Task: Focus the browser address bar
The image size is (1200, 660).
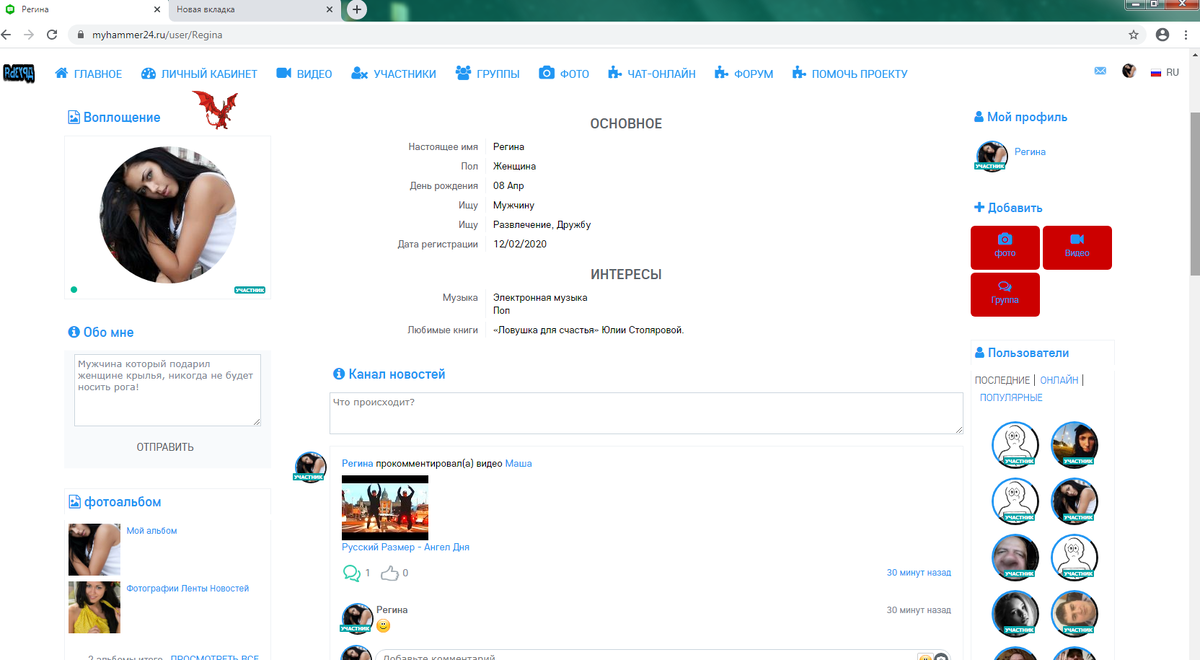Action: (600, 34)
